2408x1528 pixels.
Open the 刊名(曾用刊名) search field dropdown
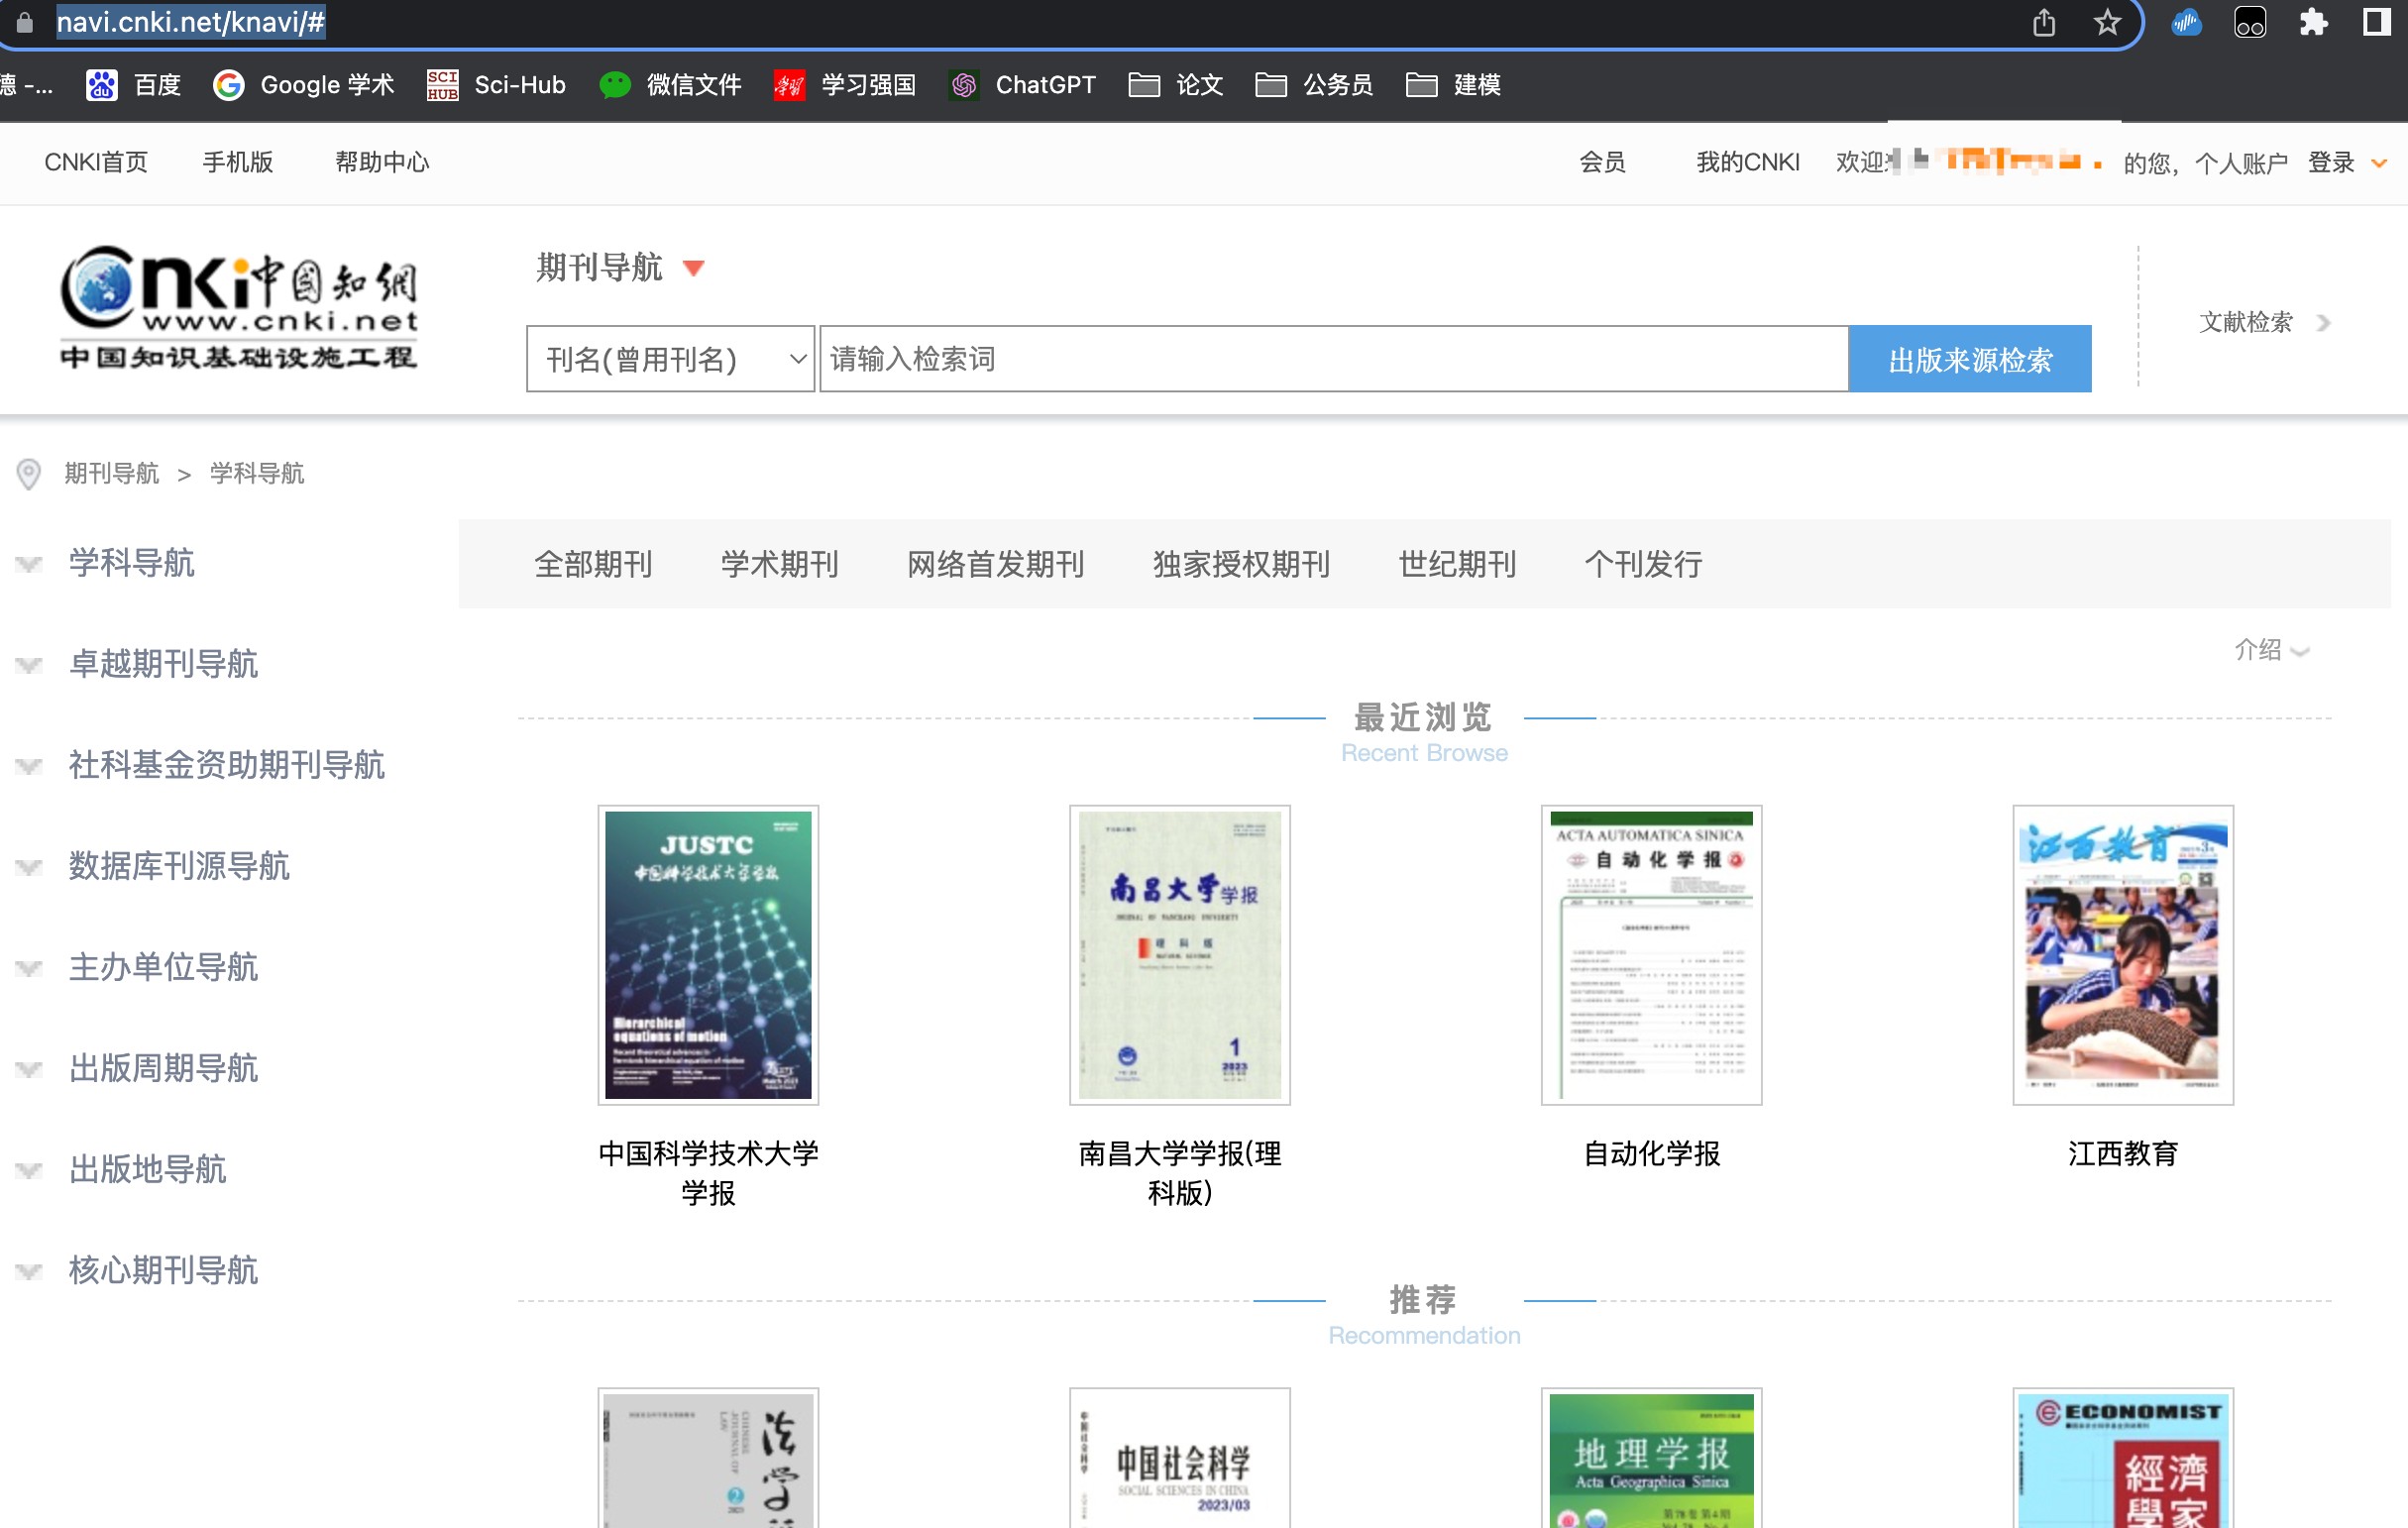pos(670,359)
